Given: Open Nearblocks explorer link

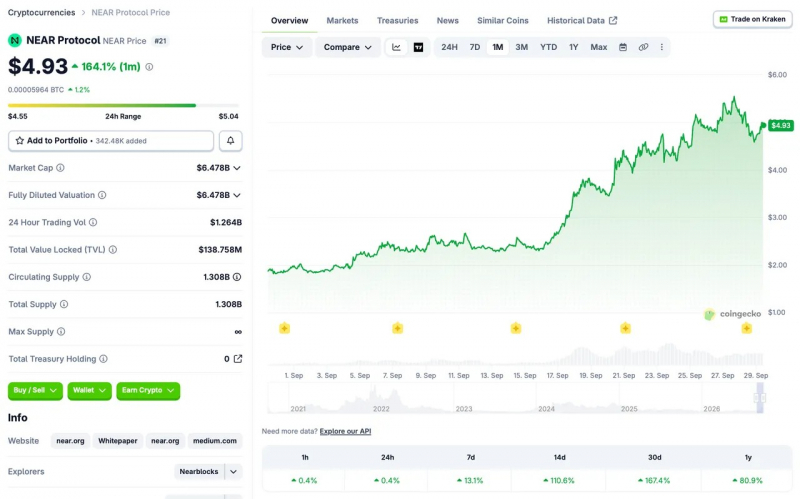Looking at the screenshot, I should pyautogui.click(x=199, y=471).
